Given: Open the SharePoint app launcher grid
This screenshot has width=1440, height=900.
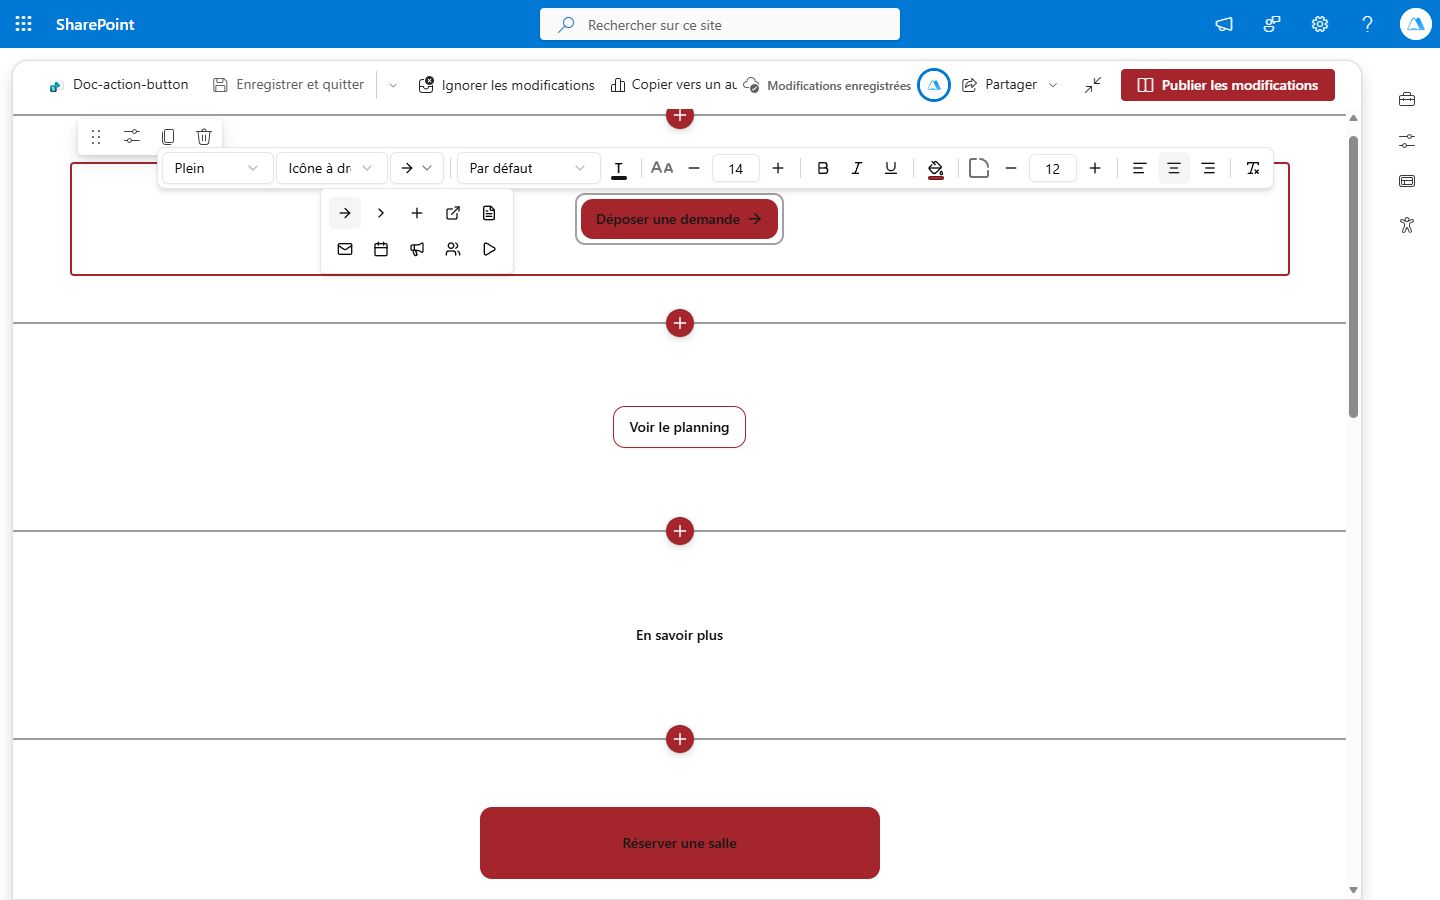Looking at the screenshot, I should [24, 24].
